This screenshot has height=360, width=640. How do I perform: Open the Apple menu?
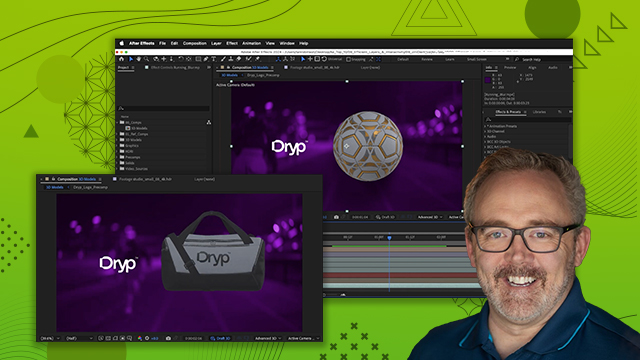(x=122, y=43)
